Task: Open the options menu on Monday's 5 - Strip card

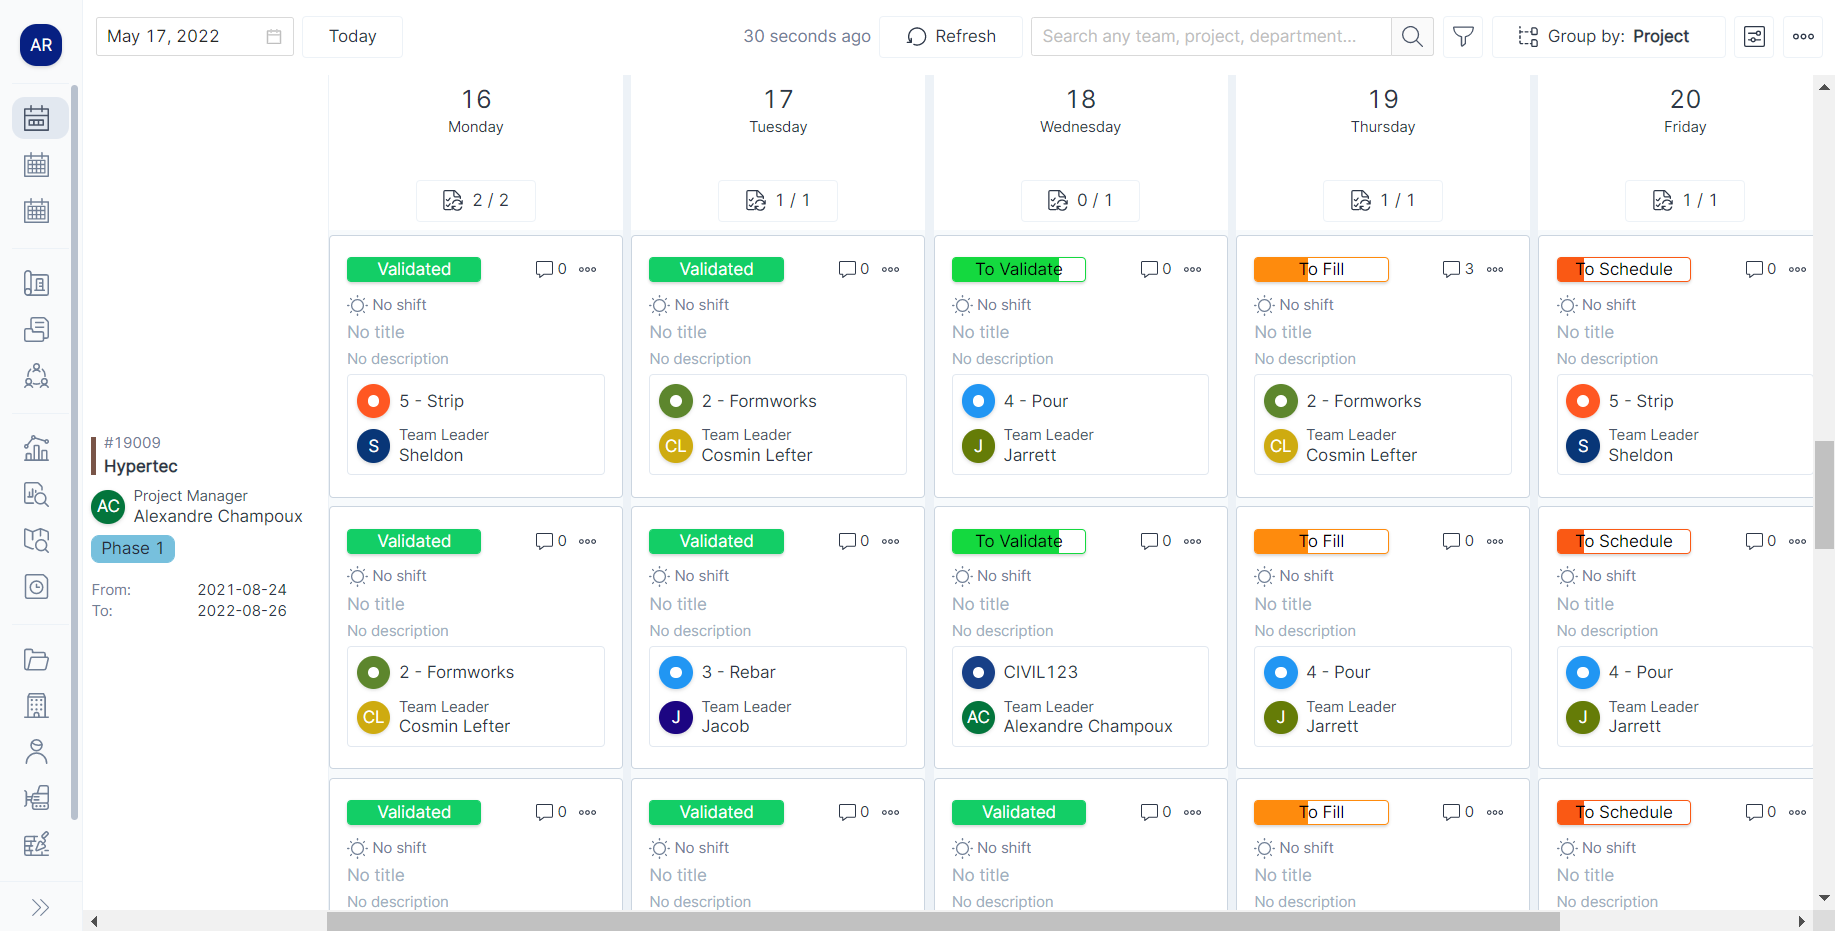Action: click(588, 269)
